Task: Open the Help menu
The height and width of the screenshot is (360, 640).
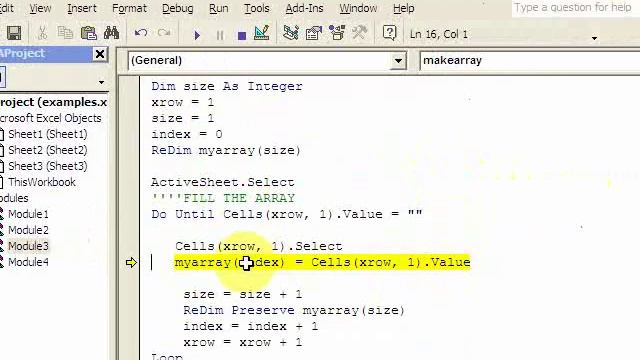Action: tap(403, 8)
